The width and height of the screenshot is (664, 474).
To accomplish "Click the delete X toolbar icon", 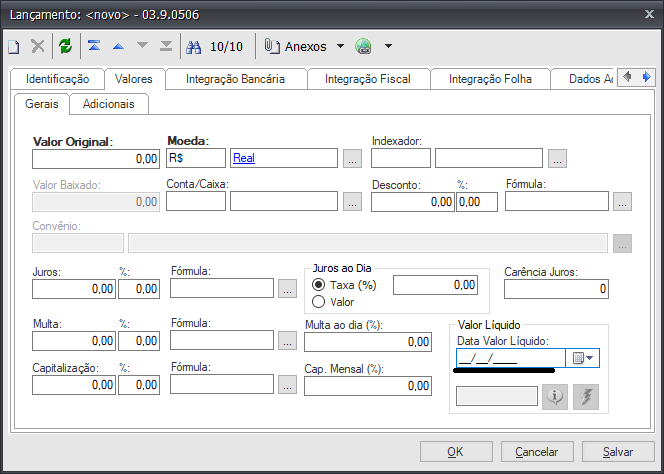I will point(38,46).
